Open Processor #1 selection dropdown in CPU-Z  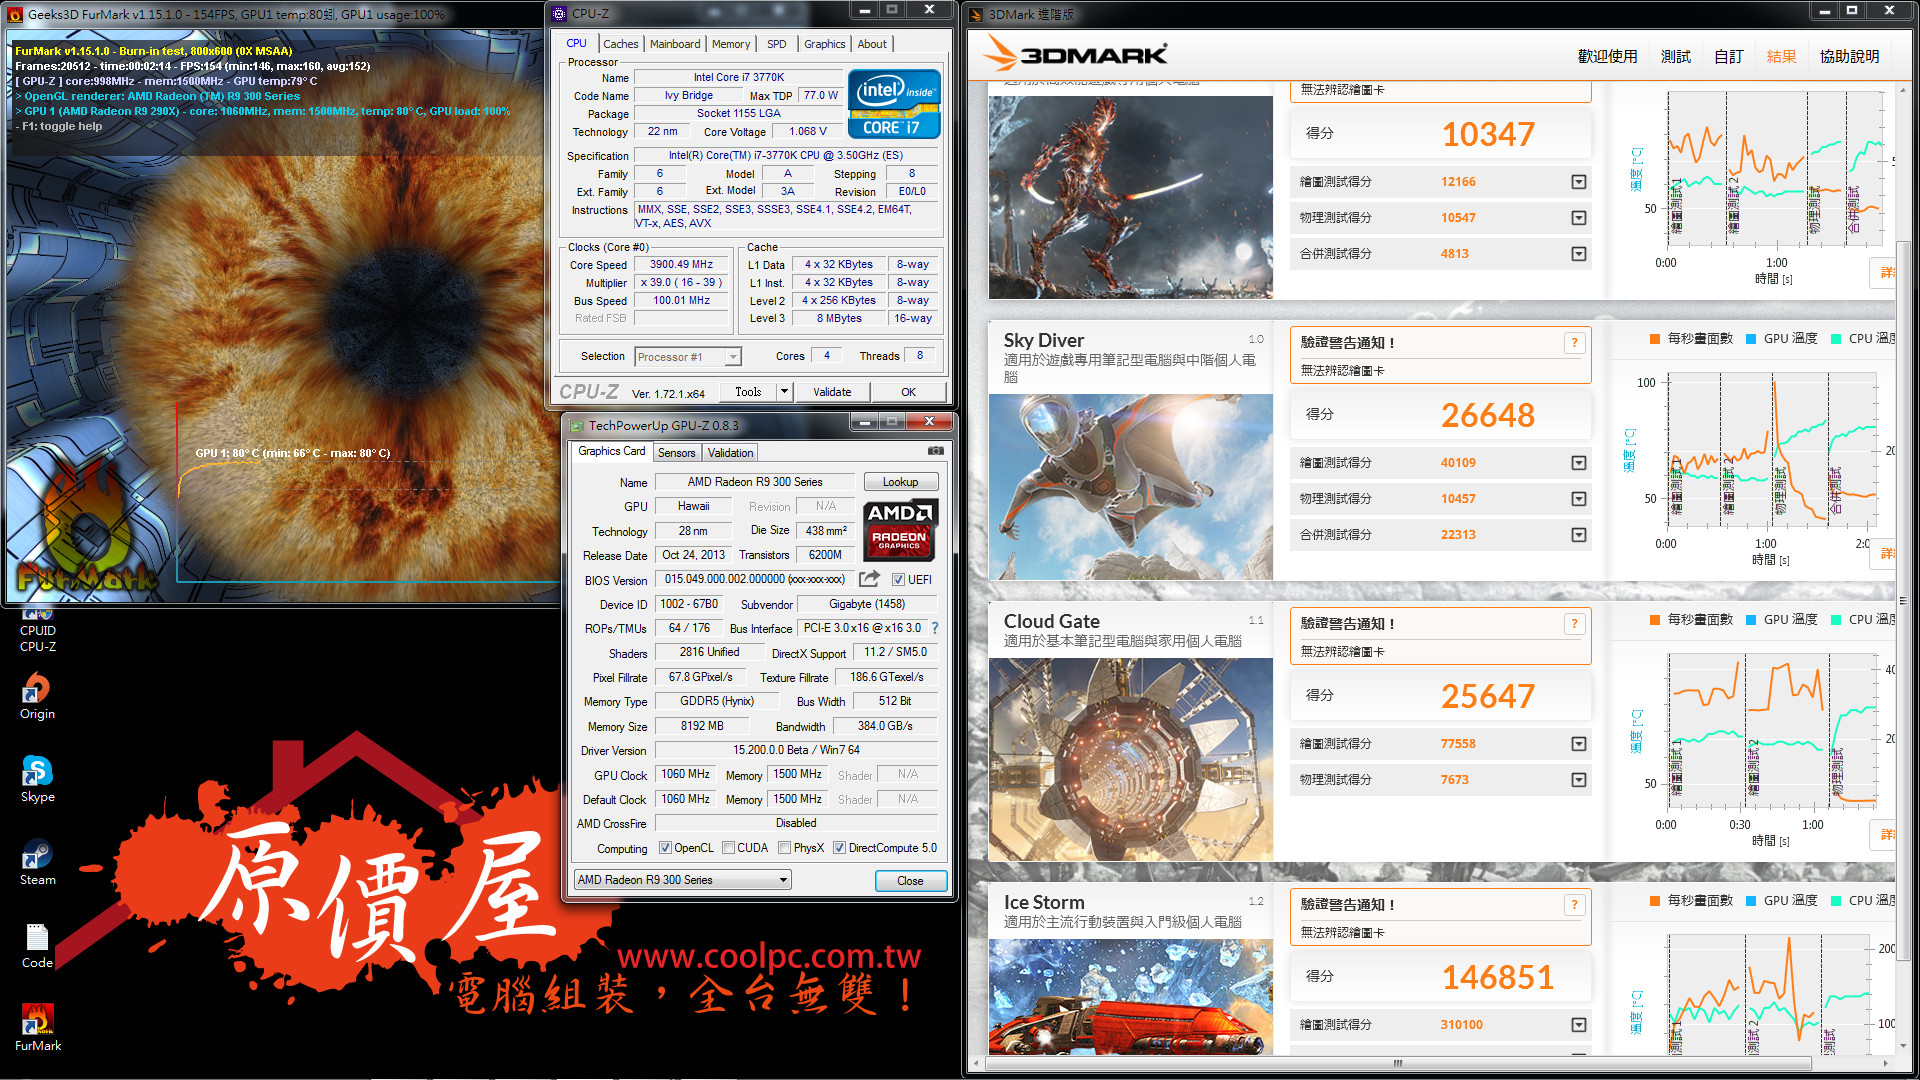pyautogui.click(x=688, y=357)
